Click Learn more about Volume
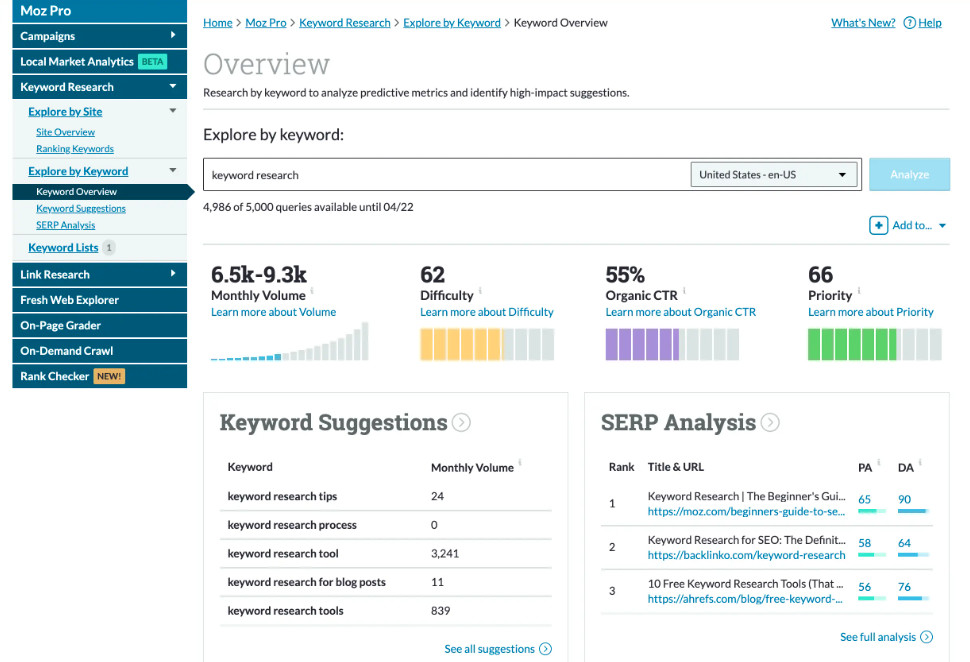The image size is (970, 662). pos(273,312)
